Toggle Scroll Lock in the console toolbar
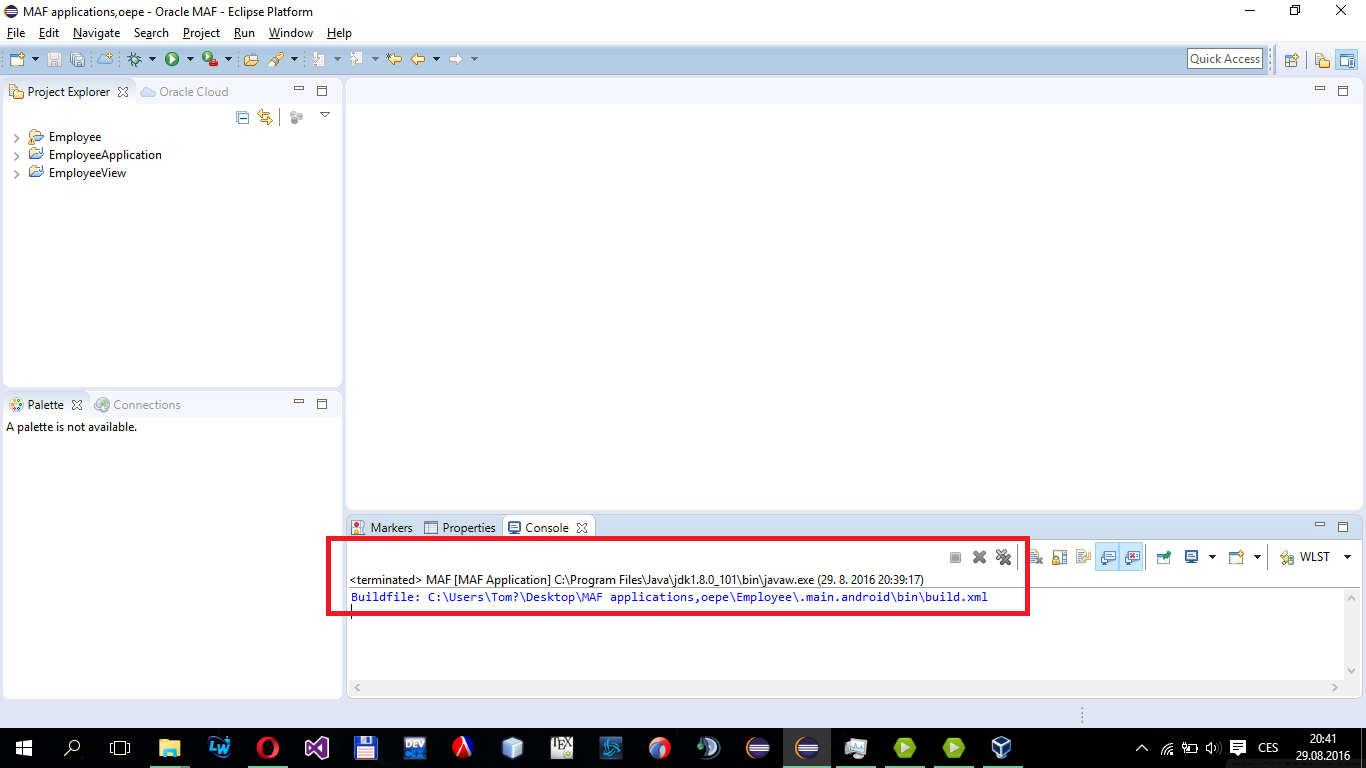1366x768 pixels. pyautogui.click(x=1059, y=557)
